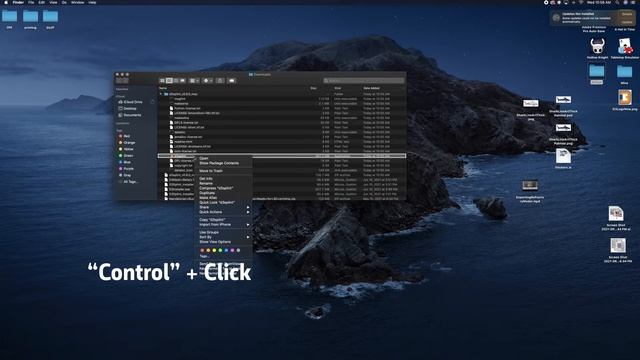Viewport: 640px width, 360px height.
Task: Open the group-by dropdown in Finder toolbar
Action: [194, 81]
